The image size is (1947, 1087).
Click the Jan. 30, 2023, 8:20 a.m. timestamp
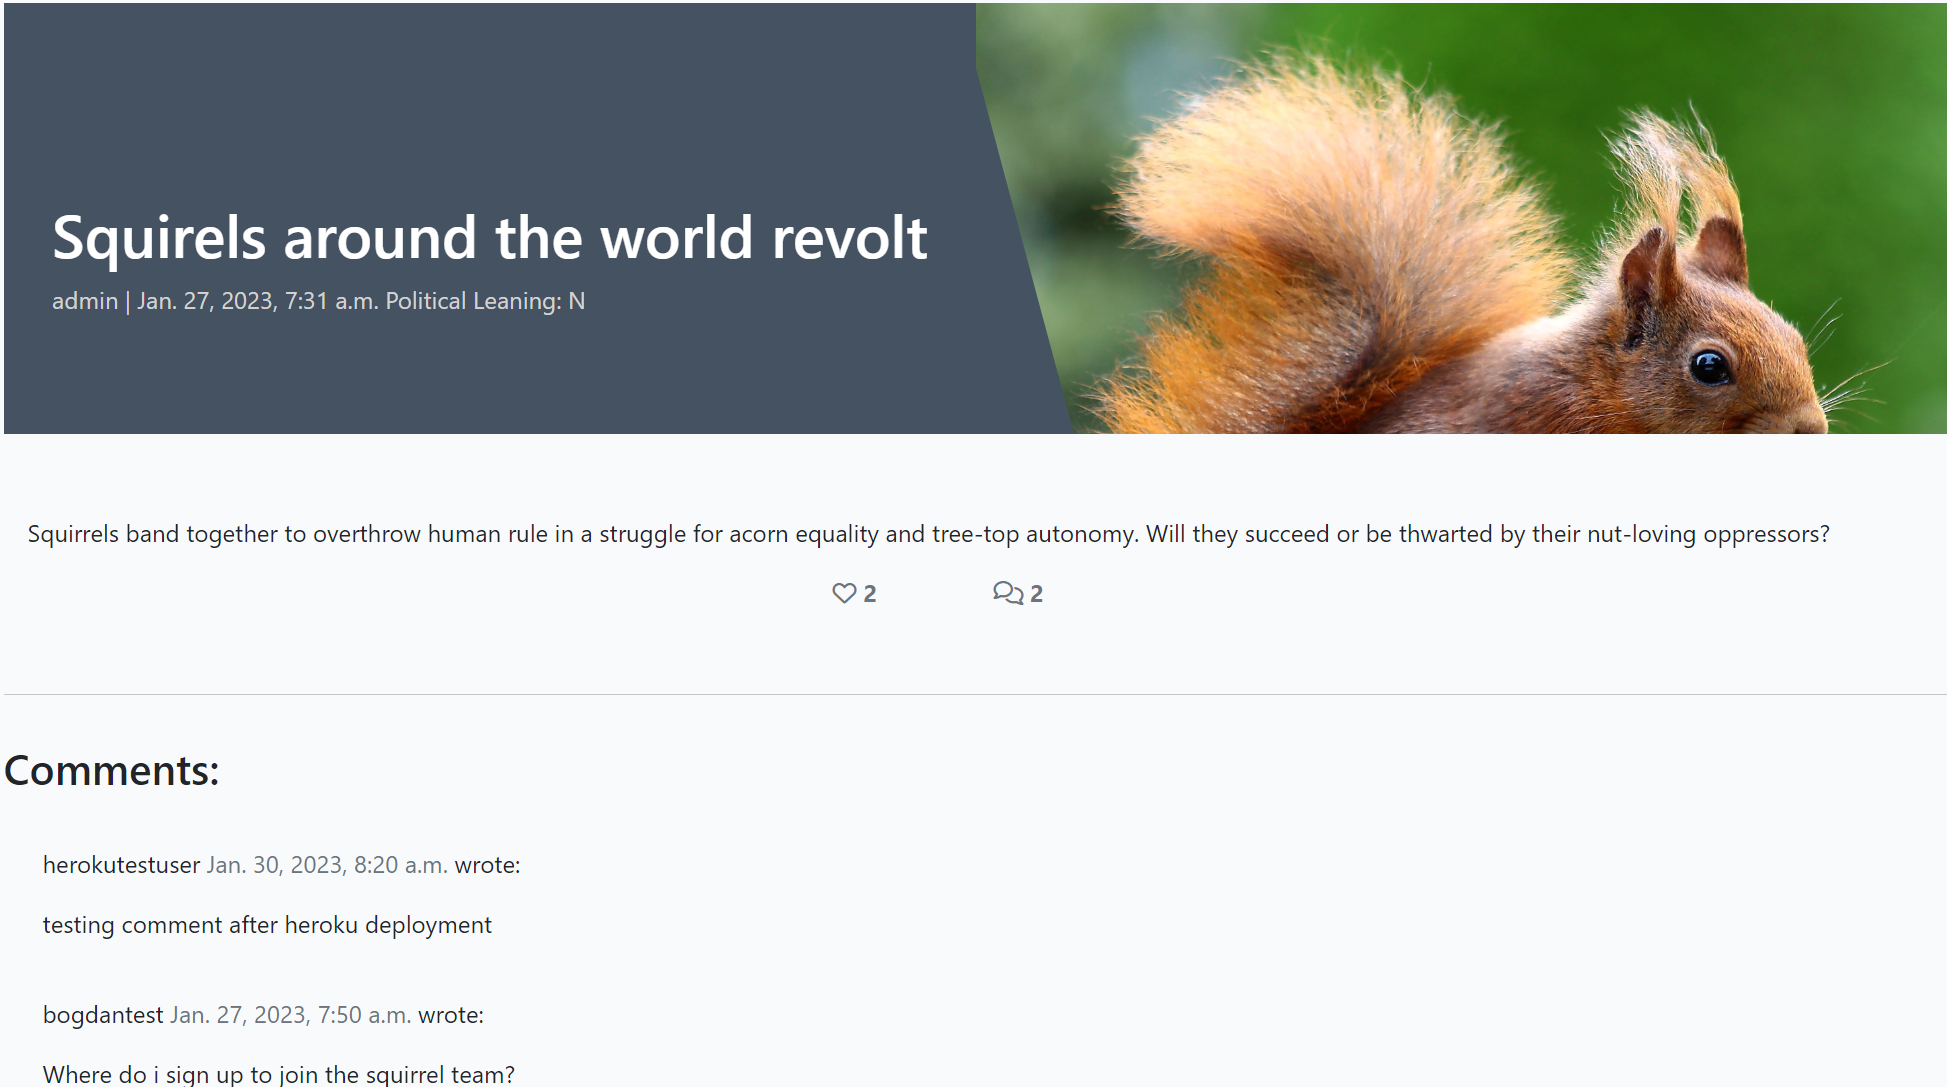326,865
